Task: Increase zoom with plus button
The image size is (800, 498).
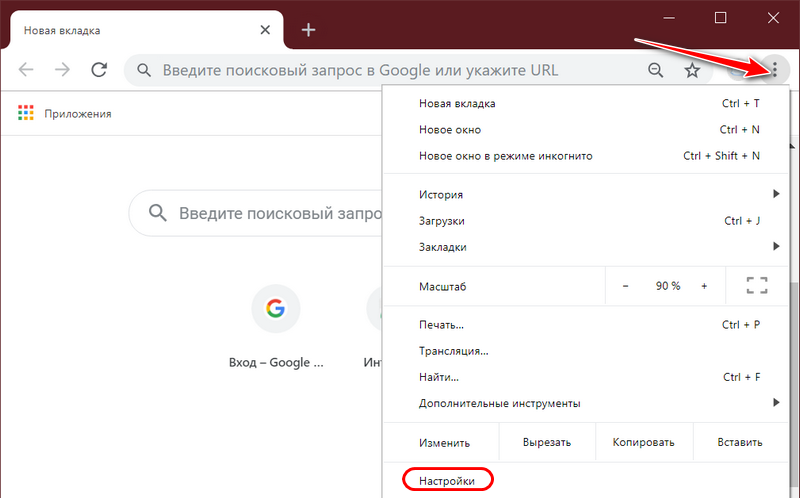Action: point(704,286)
